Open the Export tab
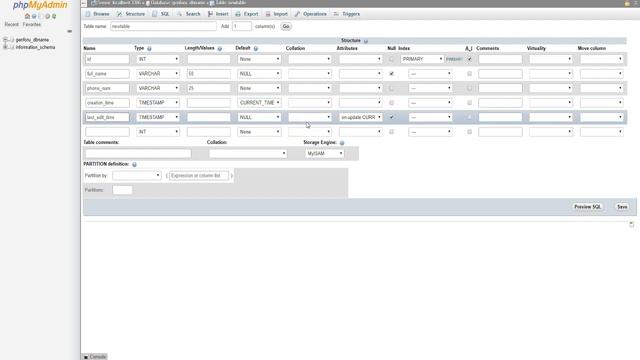 coord(247,14)
